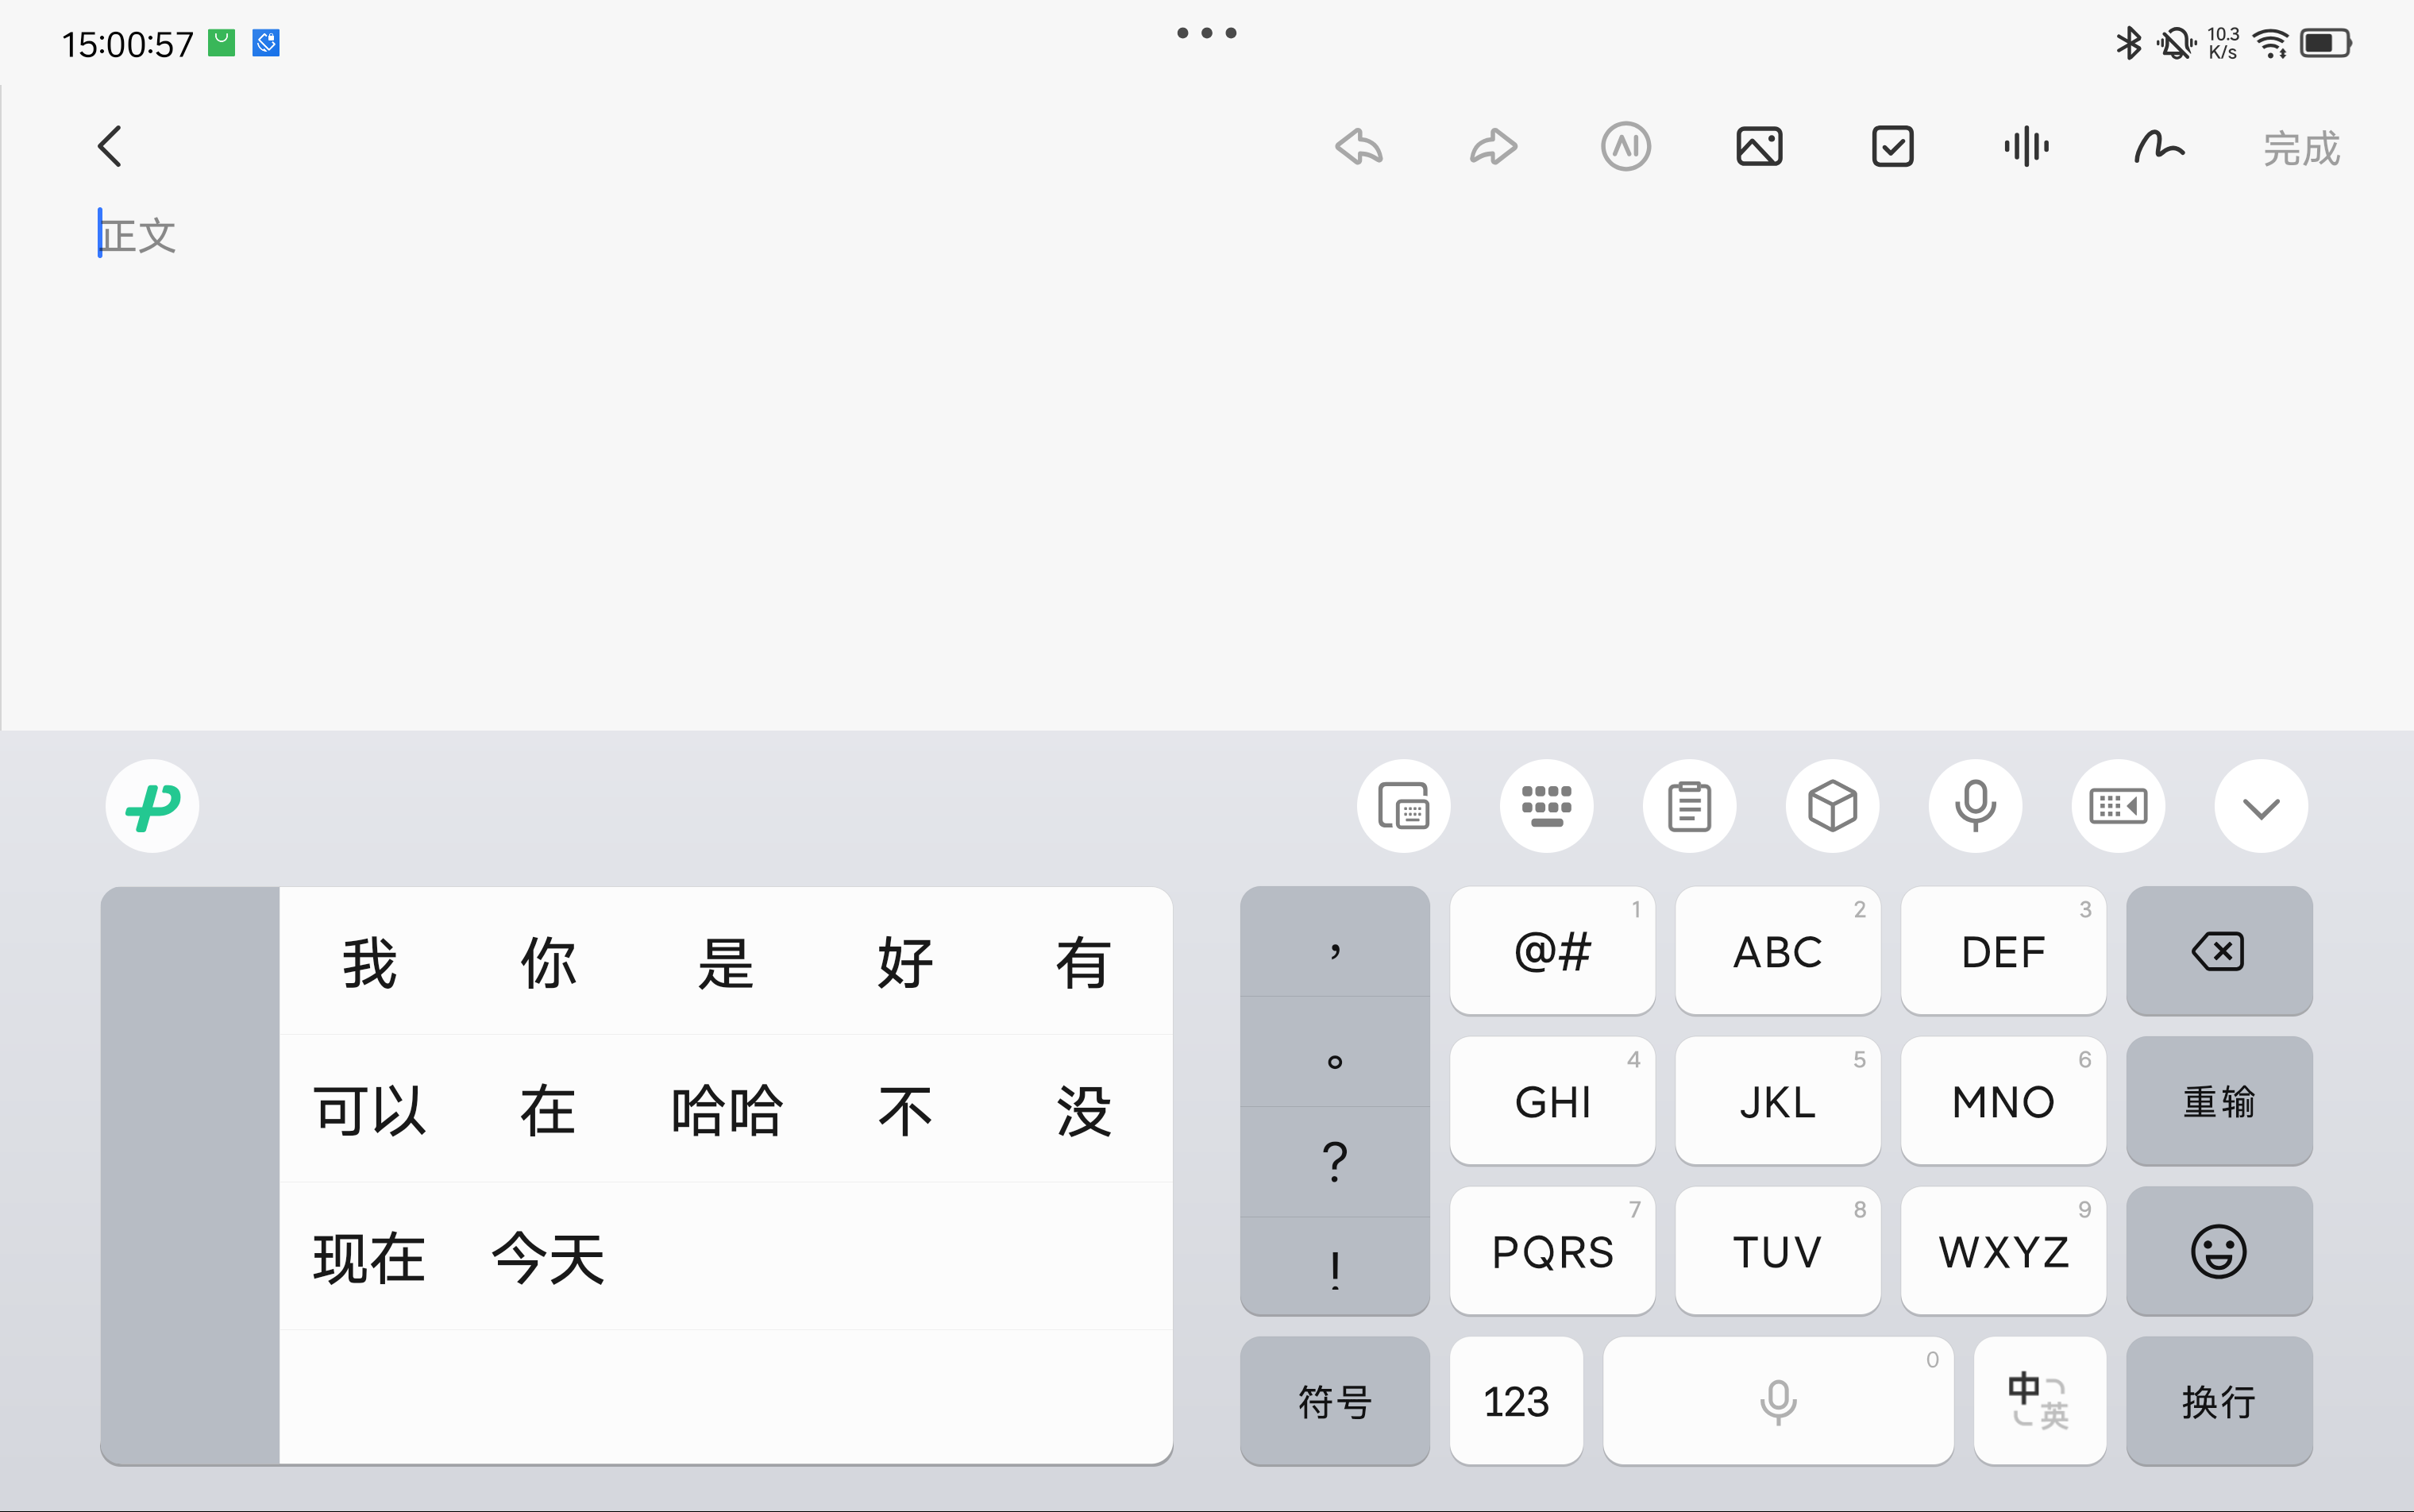
Task: Open the clipboard panel icon
Action: [1689, 807]
